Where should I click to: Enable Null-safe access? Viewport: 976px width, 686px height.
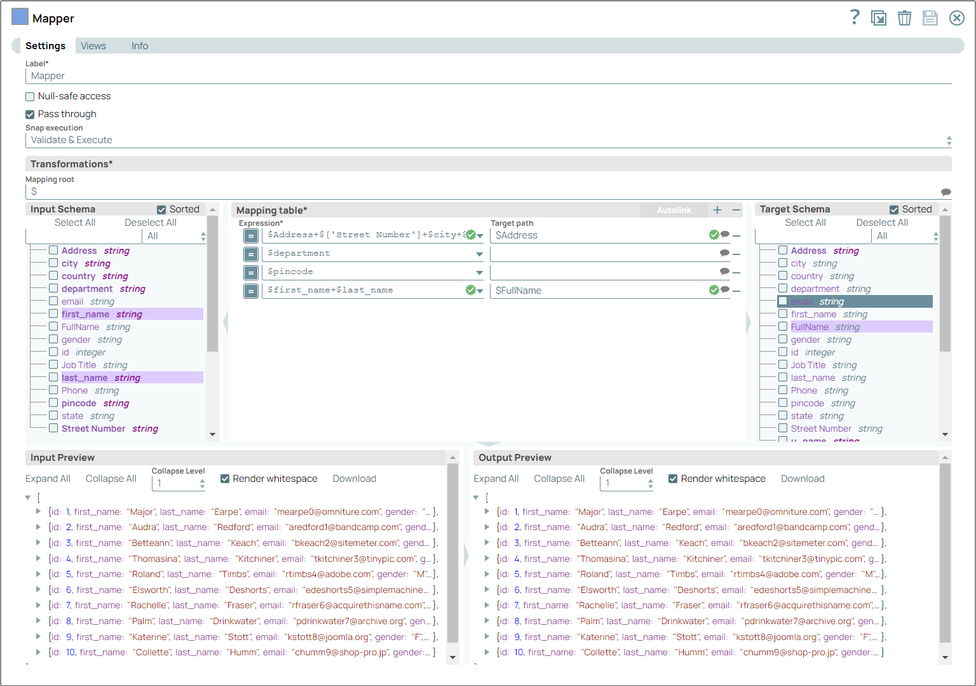[x=29, y=96]
